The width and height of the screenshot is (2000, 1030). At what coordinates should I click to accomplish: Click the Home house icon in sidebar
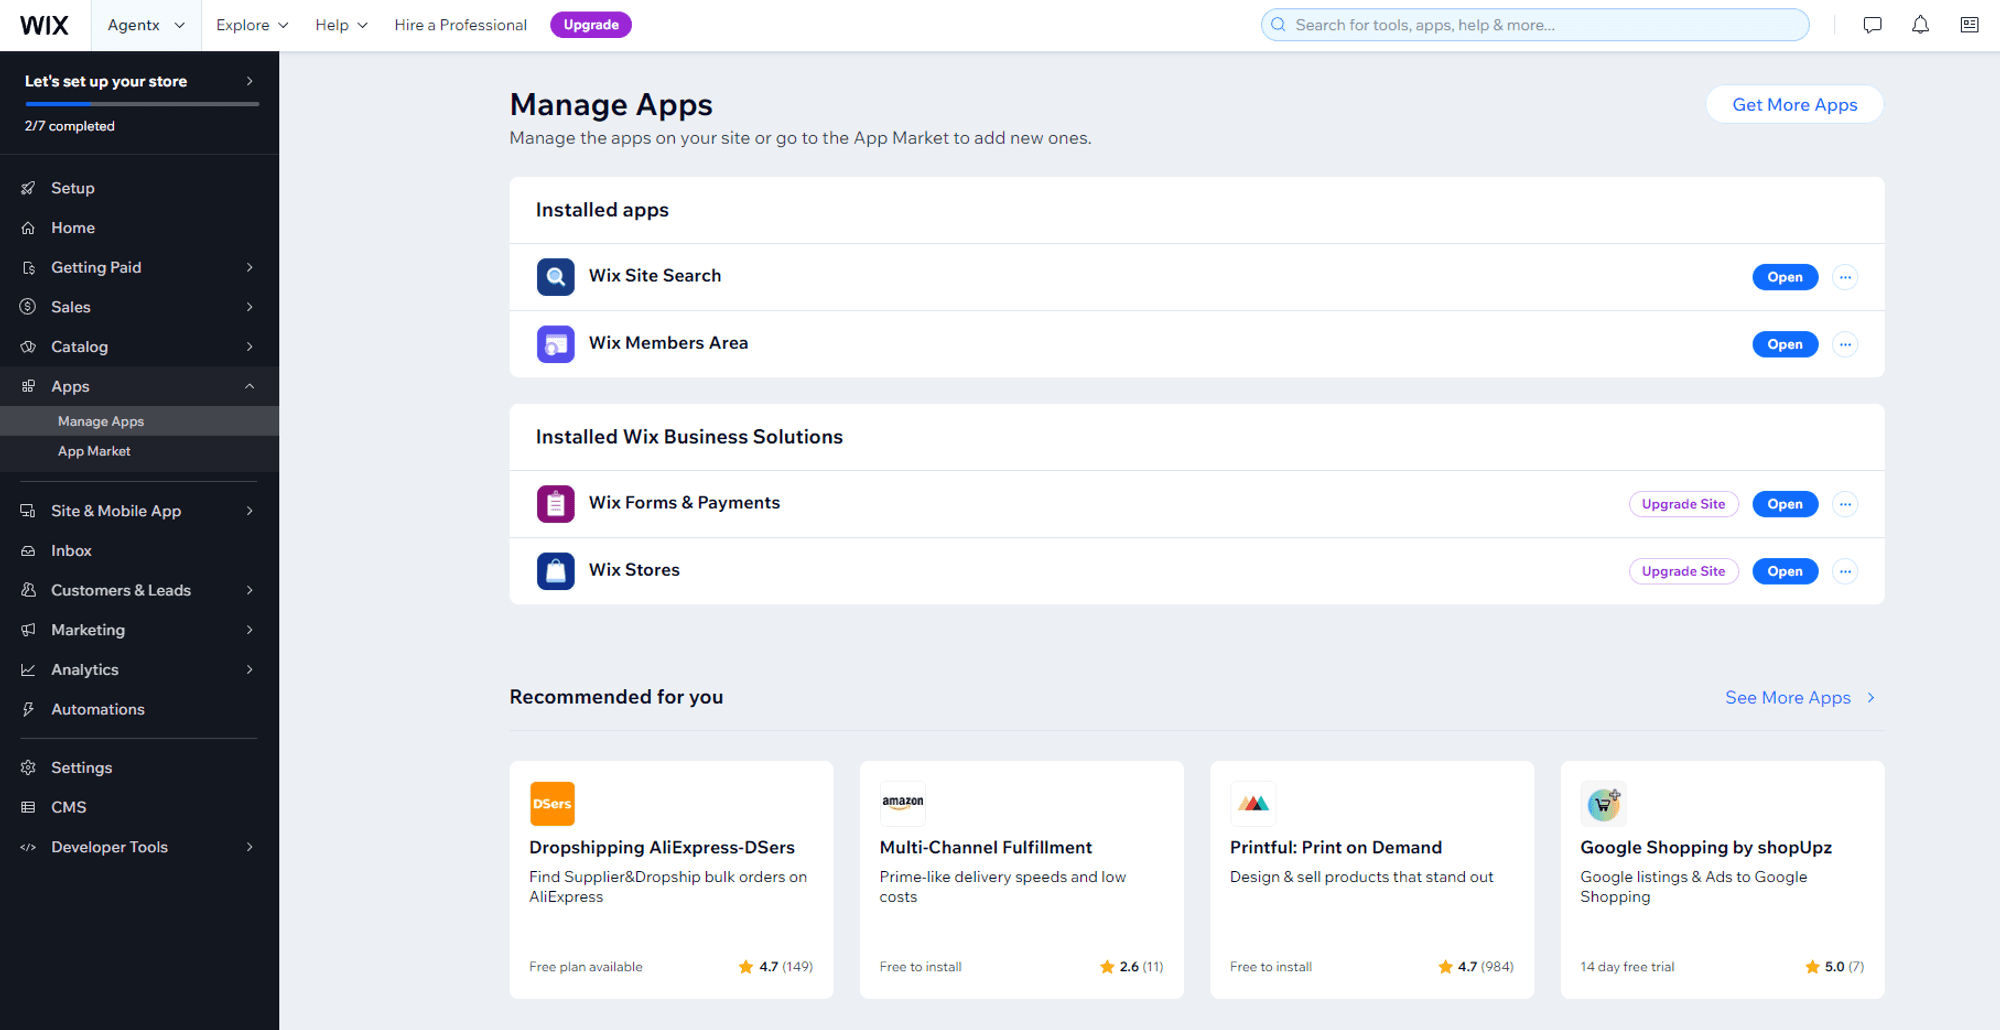tap(28, 228)
